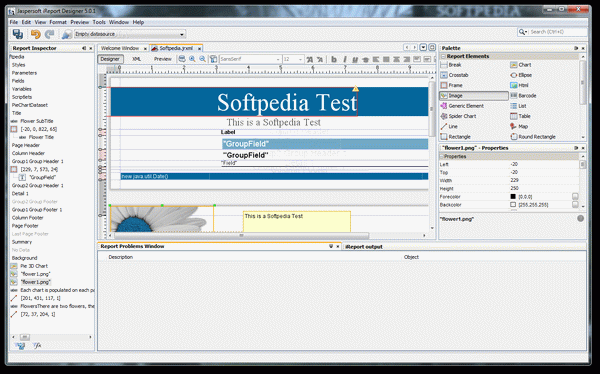Switch to the iReport output tab
The width and height of the screenshot is (600, 374).
(x=364, y=247)
